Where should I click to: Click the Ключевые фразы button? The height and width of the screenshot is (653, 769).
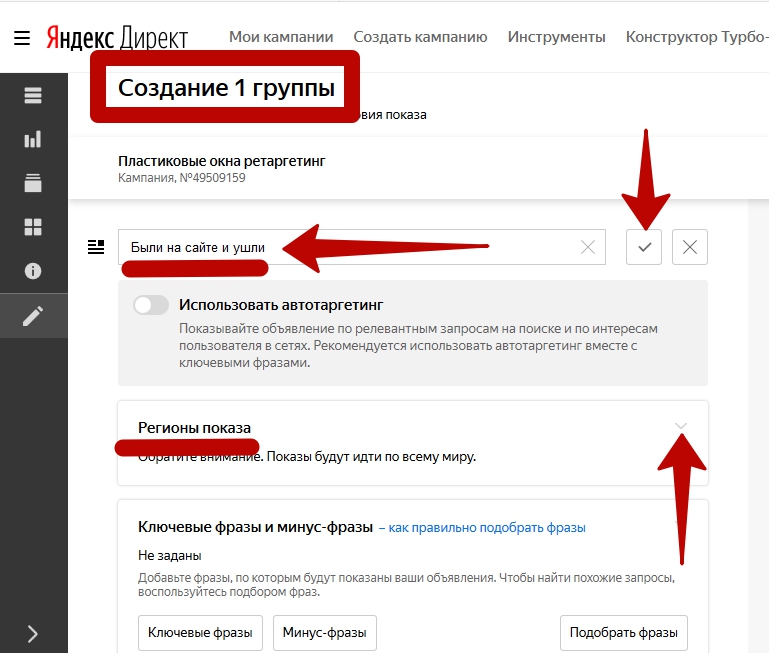[200, 632]
